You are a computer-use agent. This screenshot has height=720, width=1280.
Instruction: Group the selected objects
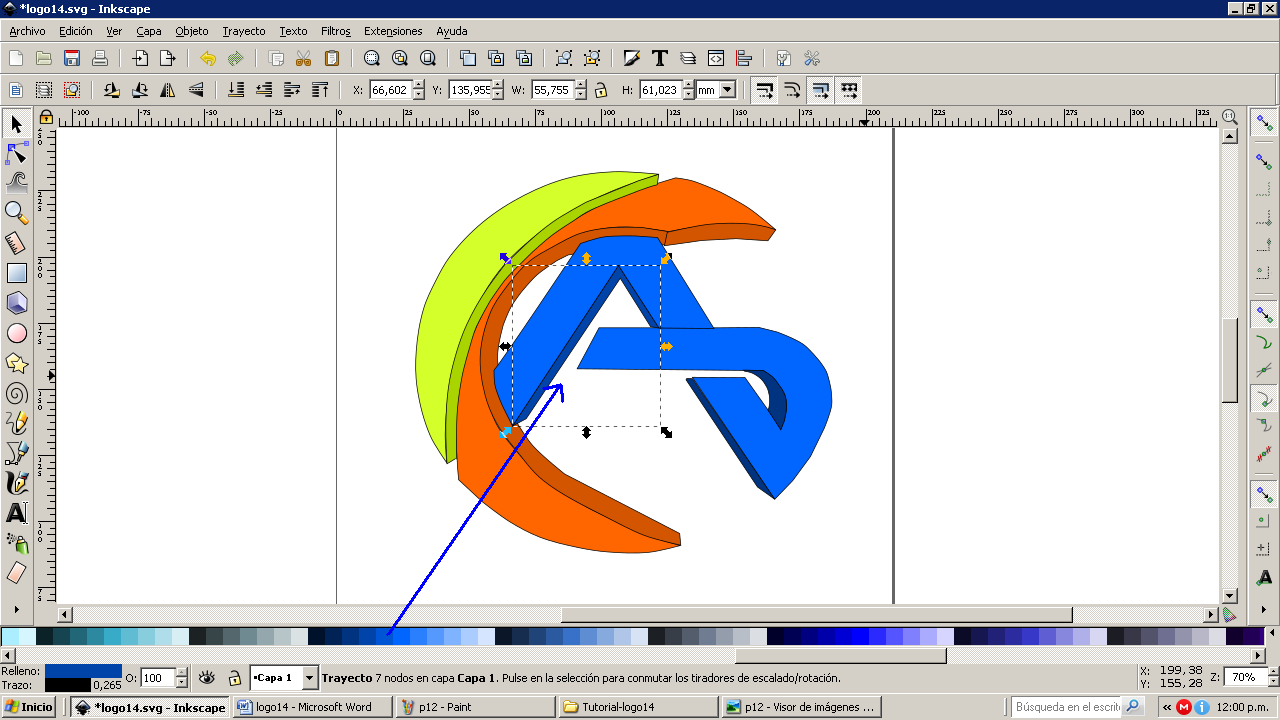(564, 58)
